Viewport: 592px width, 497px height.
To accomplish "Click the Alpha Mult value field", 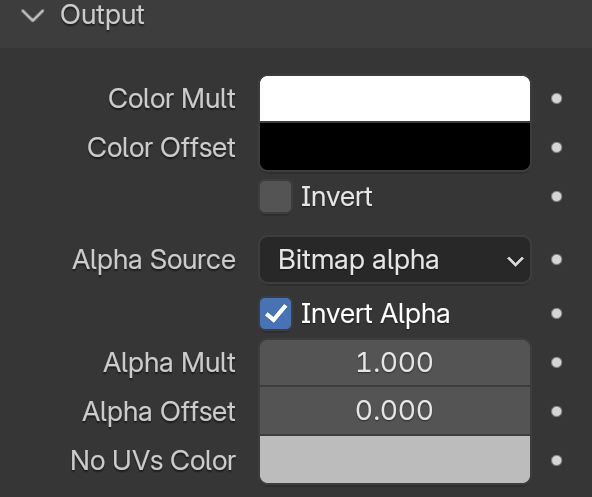I will [x=395, y=363].
